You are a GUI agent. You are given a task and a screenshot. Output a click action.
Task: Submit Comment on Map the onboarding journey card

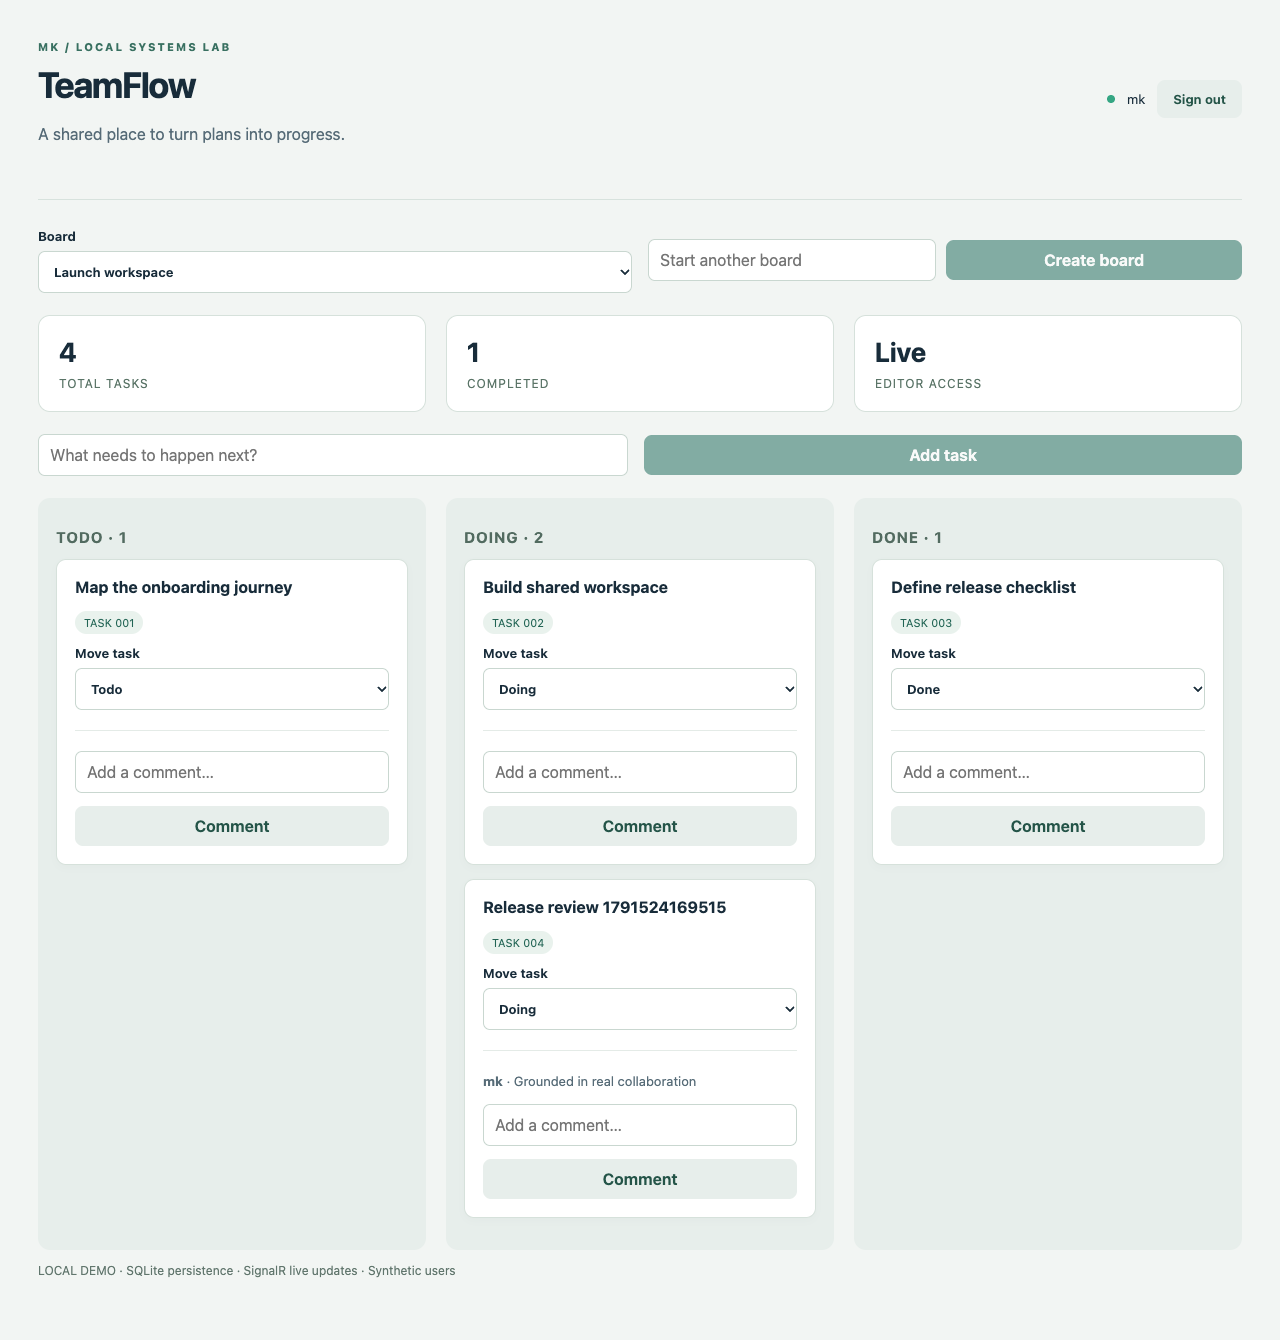click(x=232, y=826)
